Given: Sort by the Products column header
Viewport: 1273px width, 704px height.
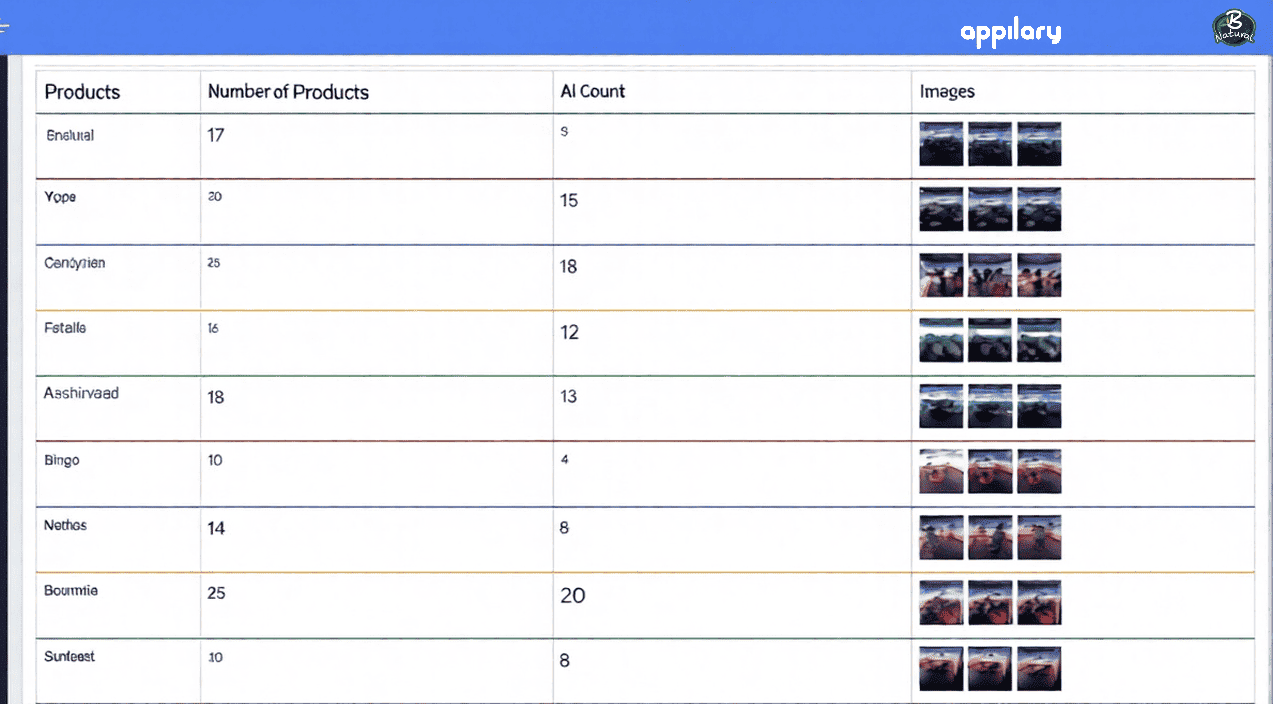Looking at the screenshot, I should (82, 92).
